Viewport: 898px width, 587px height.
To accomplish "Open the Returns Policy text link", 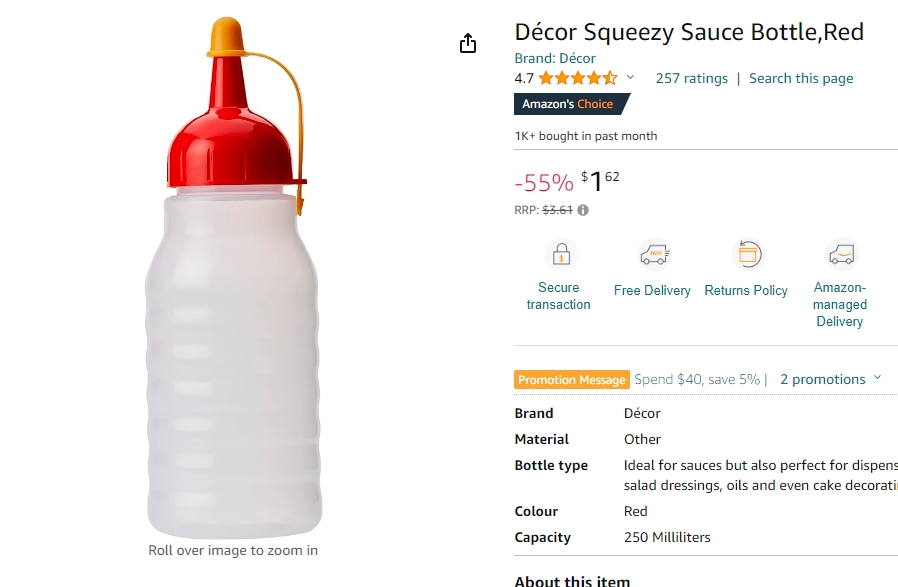I will pos(746,290).
